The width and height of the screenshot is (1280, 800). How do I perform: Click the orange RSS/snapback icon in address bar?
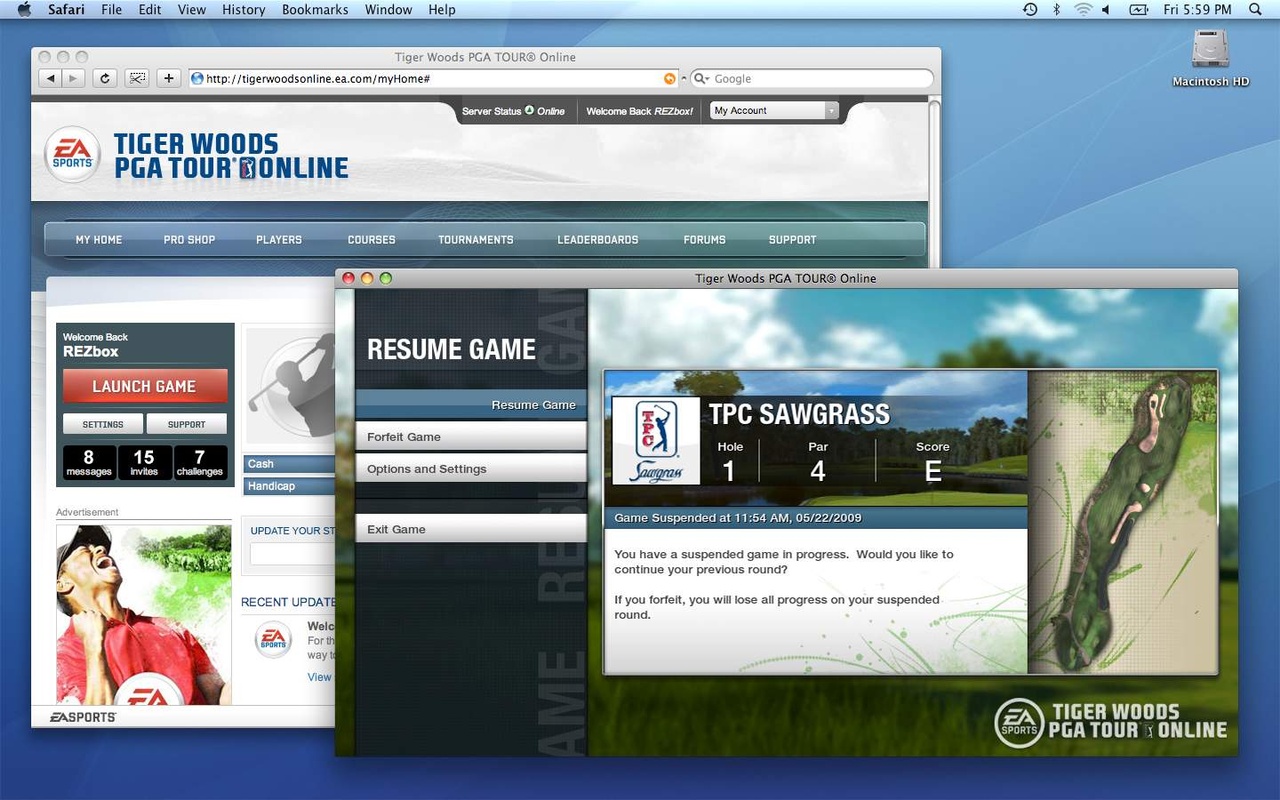point(669,78)
